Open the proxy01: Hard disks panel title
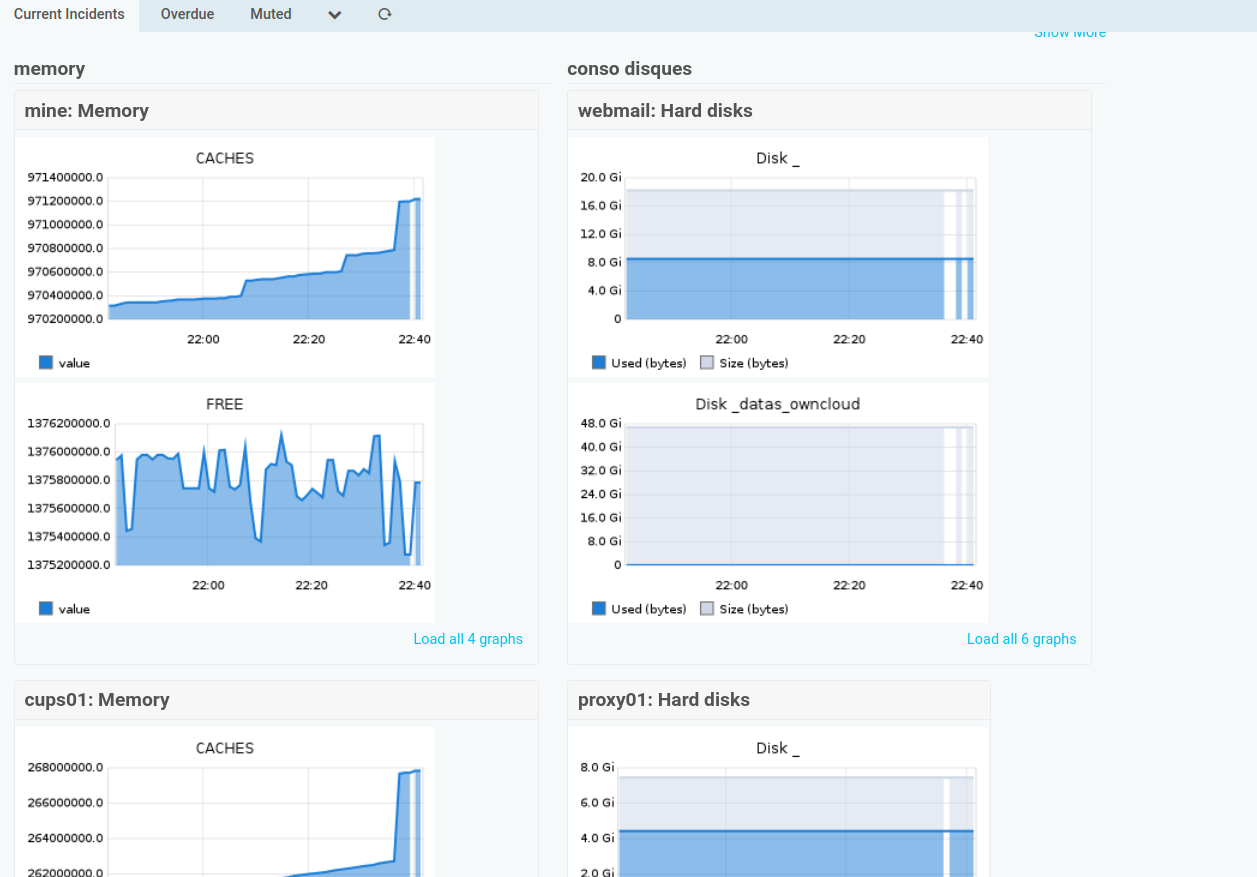Screen dimensions: 1257x877 coord(664,700)
